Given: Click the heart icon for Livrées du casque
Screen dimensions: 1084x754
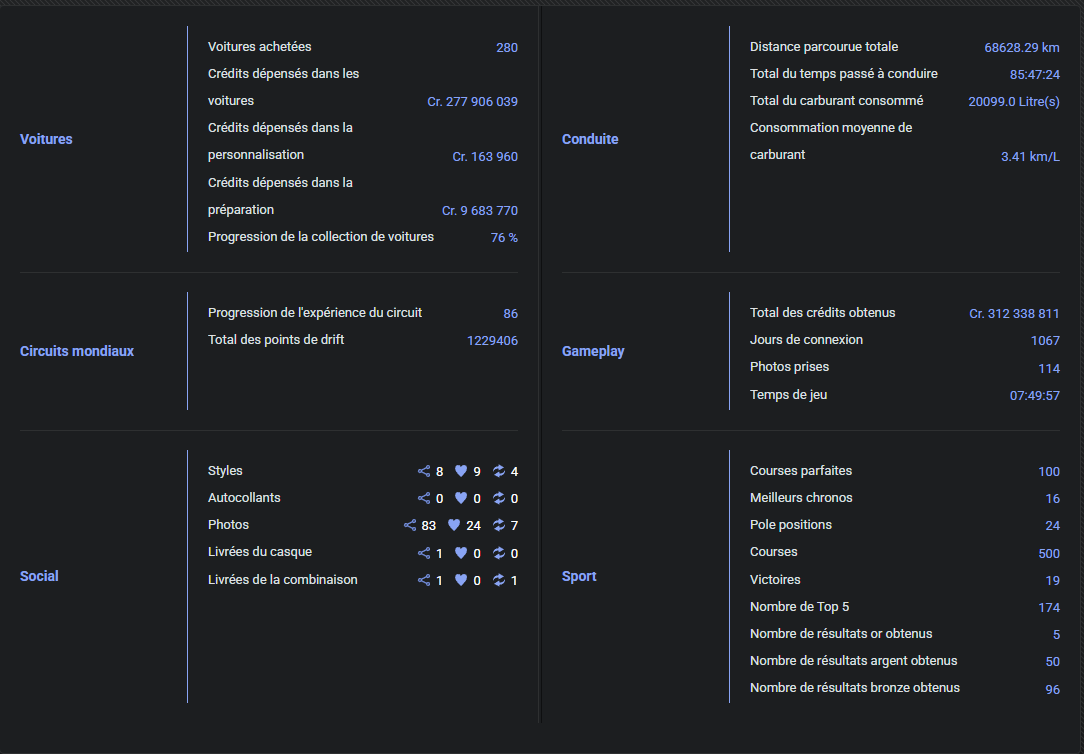Looking at the screenshot, I should coord(461,553).
